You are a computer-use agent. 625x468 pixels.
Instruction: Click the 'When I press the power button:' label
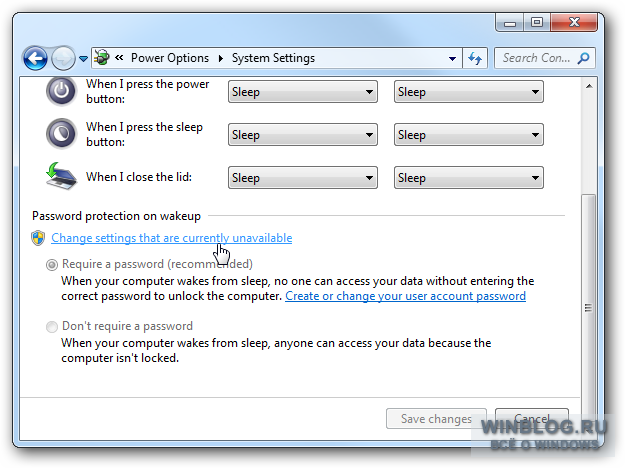pyautogui.click(x=147, y=91)
